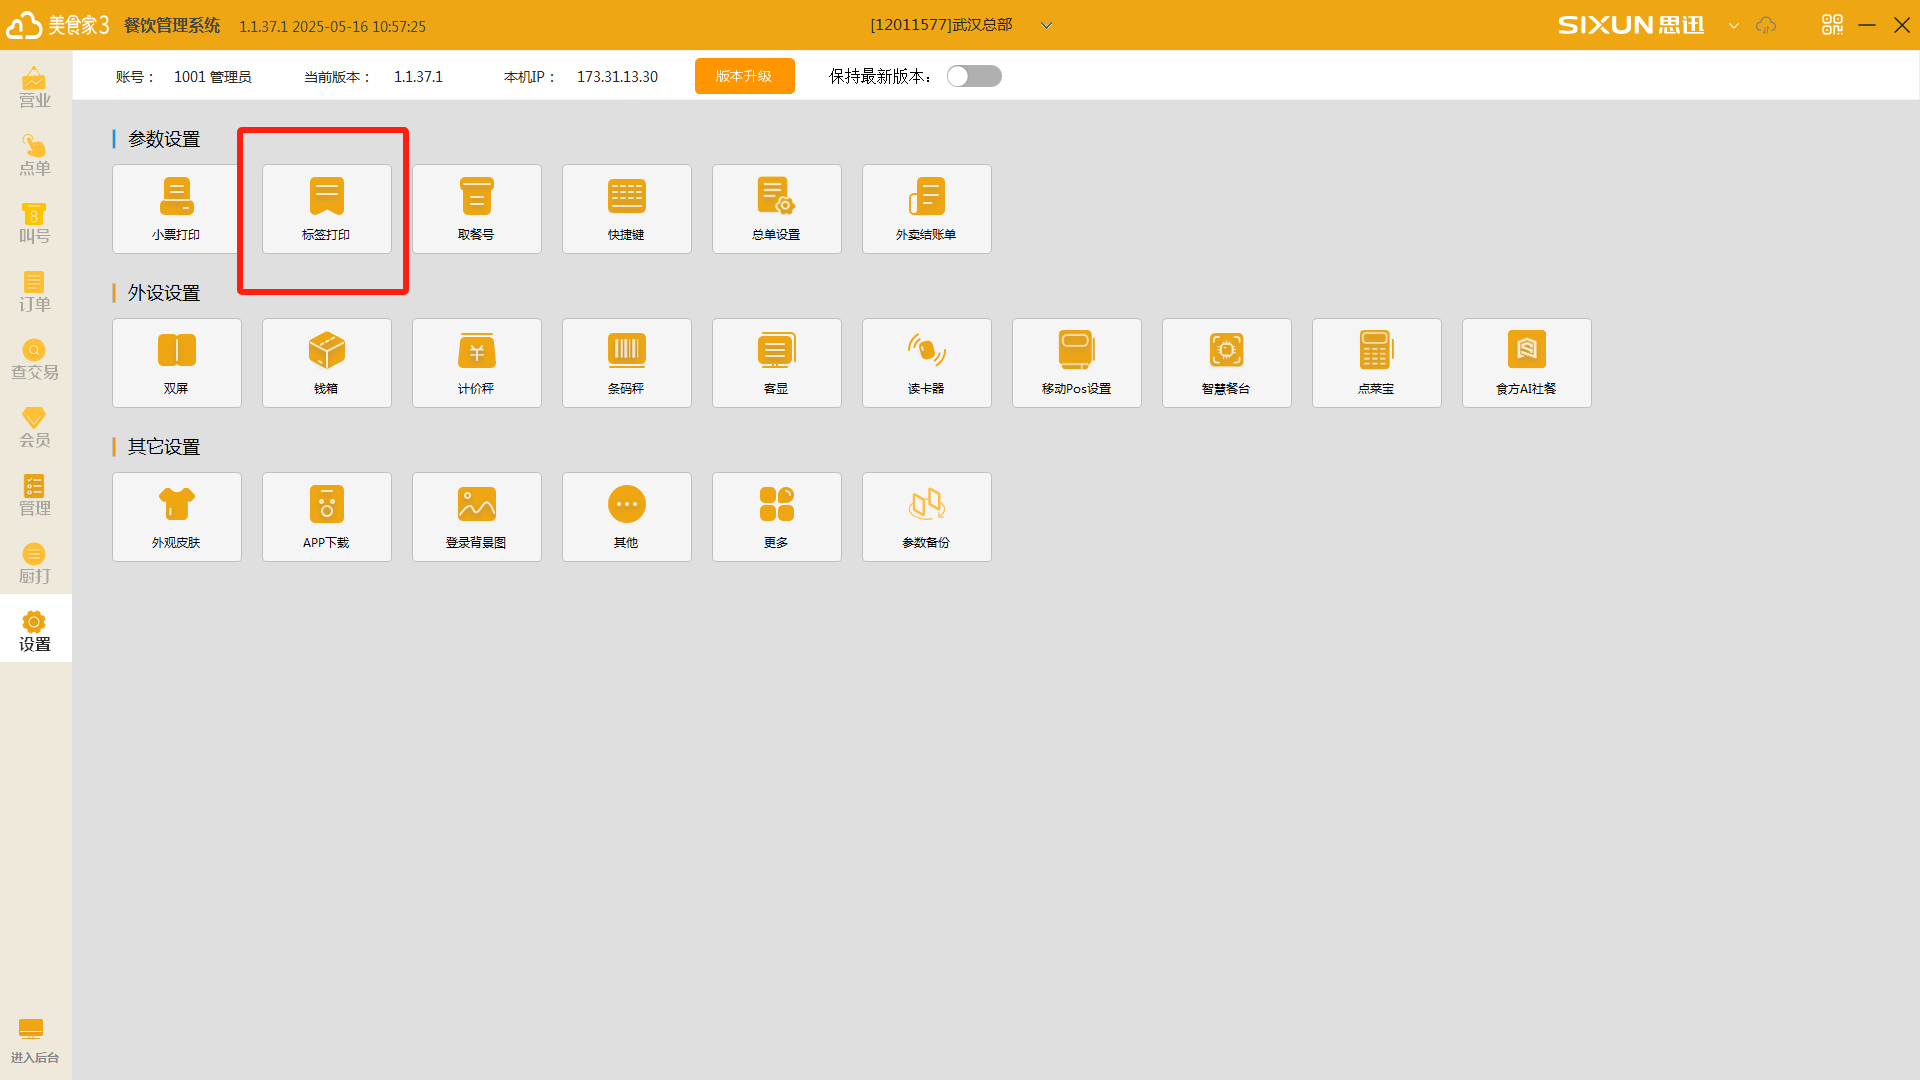Open 读卡器 card reader settings
This screenshot has width=1920, height=1080.
click(926, 363)
